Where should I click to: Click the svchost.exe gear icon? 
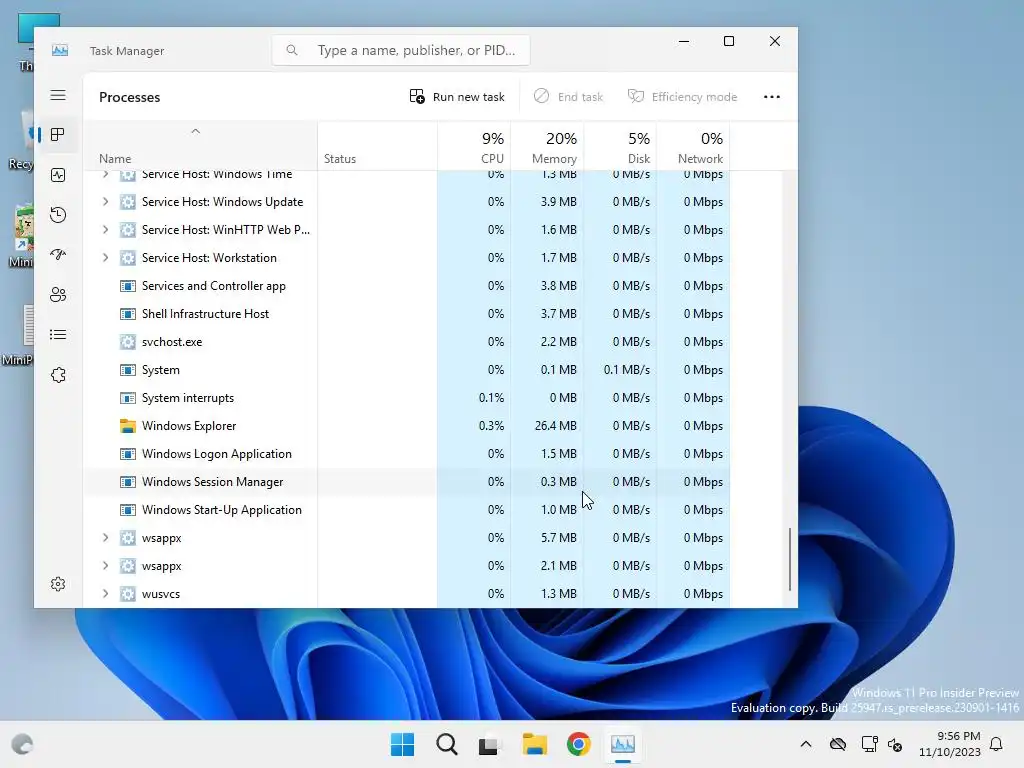coord(128,342)
